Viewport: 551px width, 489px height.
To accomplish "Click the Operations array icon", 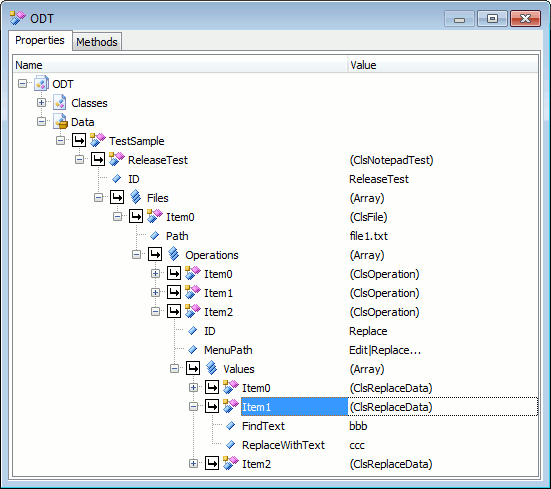I will click(173, 254).
